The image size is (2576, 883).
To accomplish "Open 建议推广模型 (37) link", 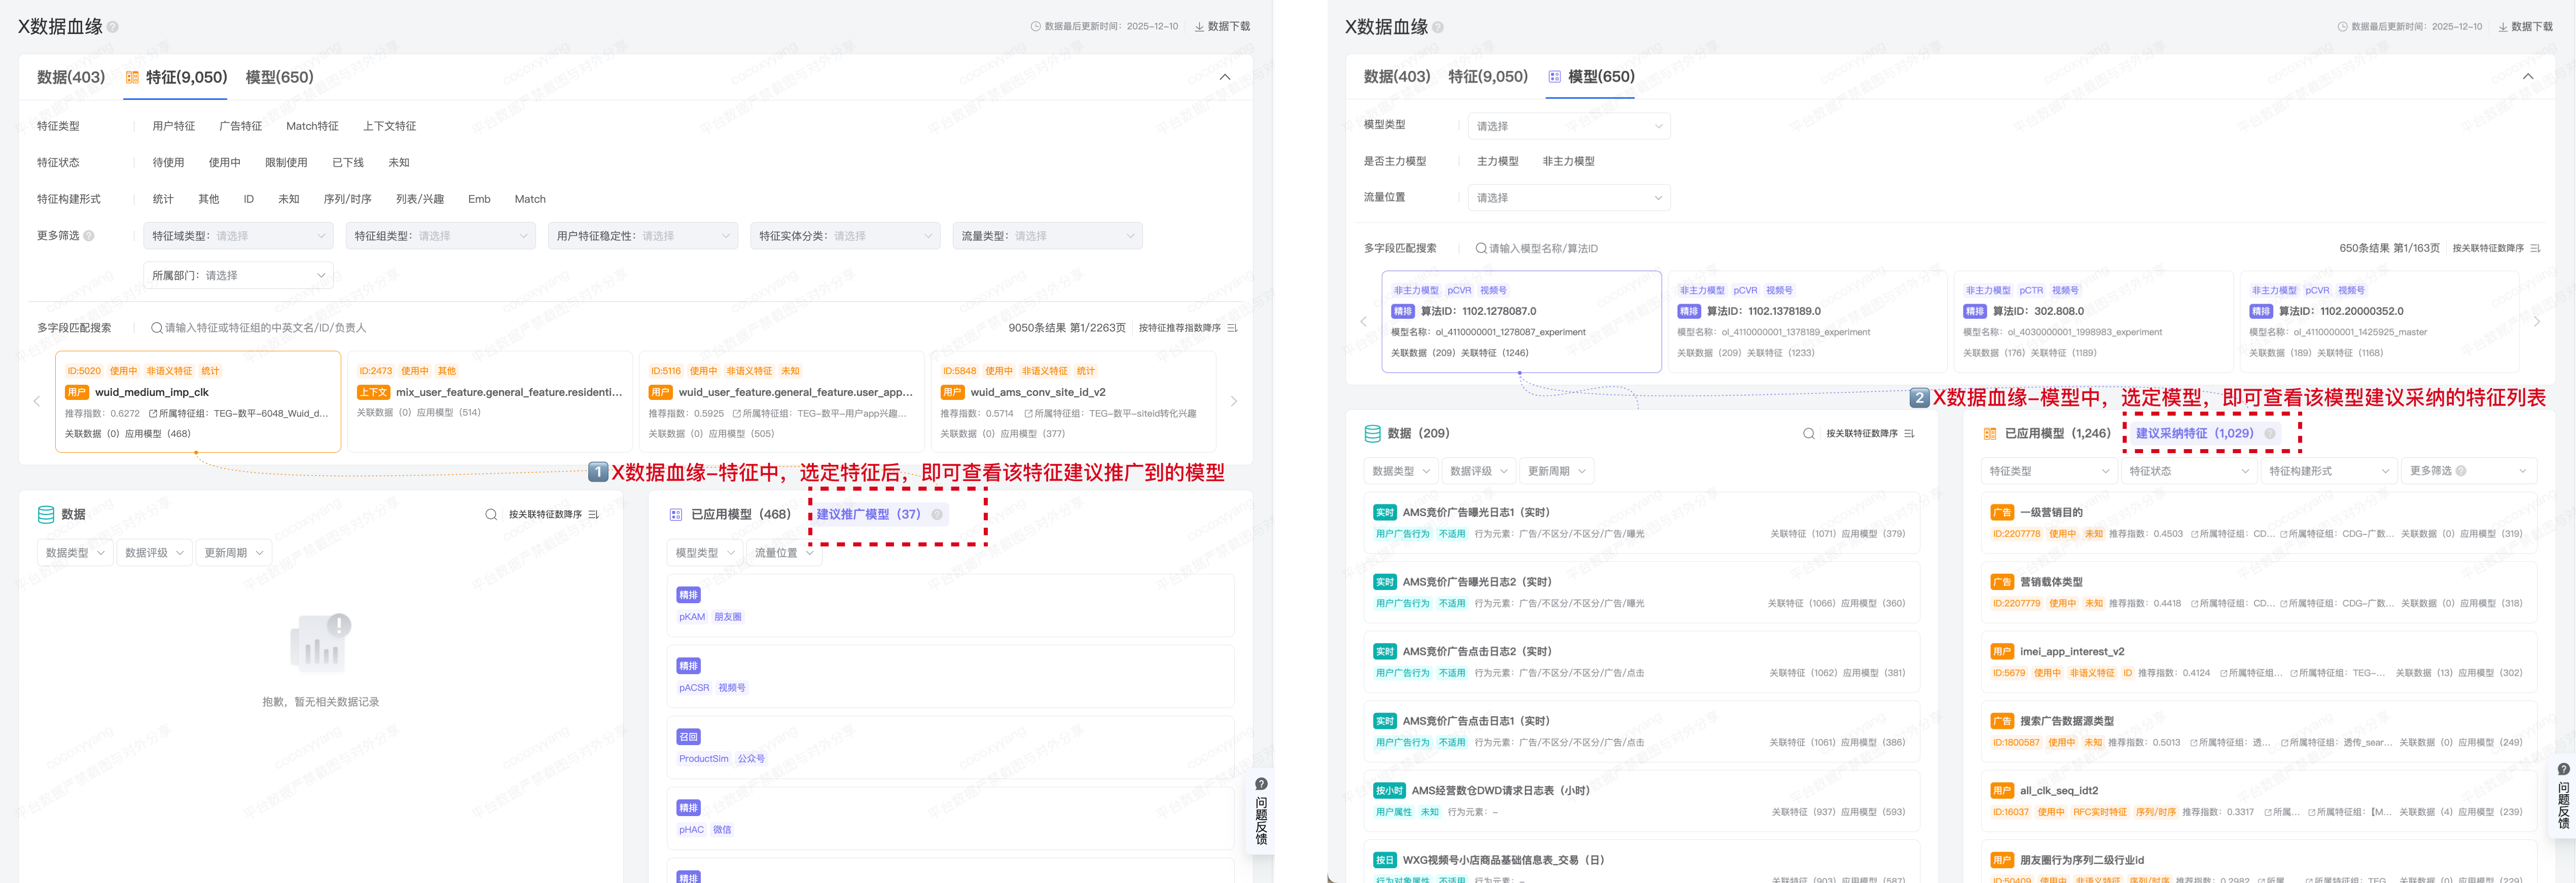I will [868, 514].
